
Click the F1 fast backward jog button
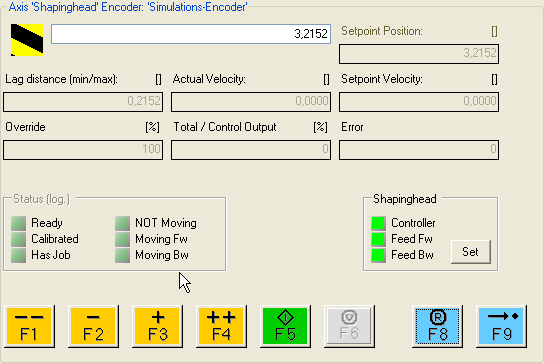[x=29, y=326]
